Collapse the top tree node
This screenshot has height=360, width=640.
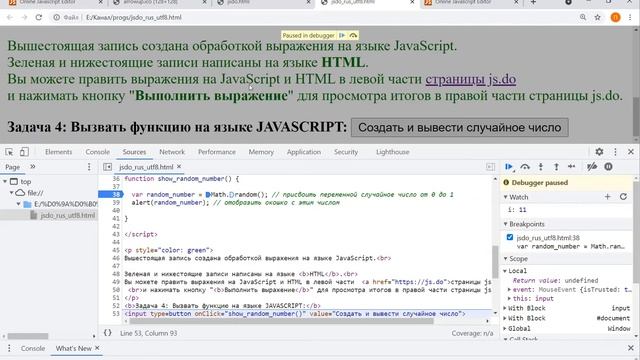(x=5, y=181)
